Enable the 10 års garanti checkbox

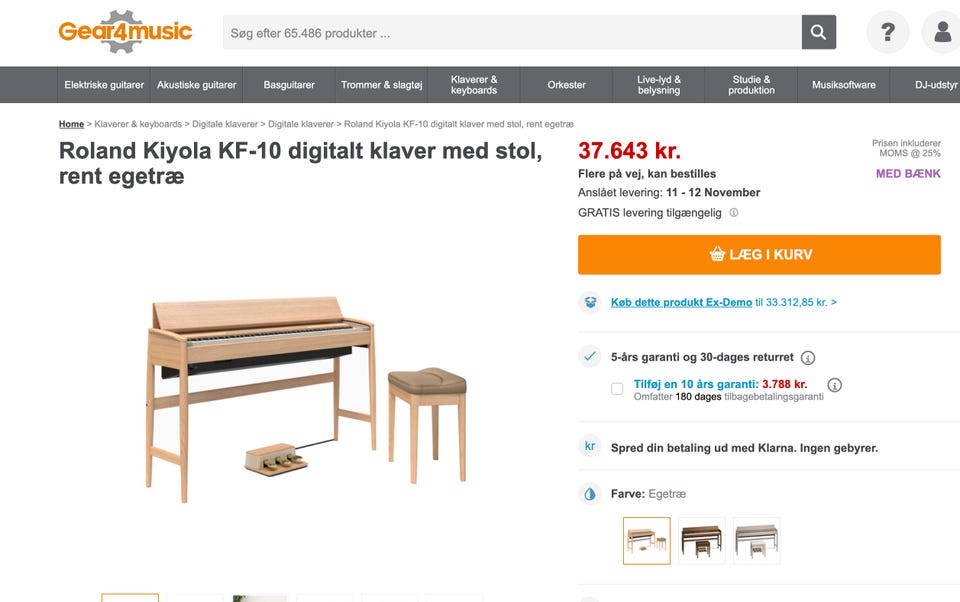pos(617,388)
